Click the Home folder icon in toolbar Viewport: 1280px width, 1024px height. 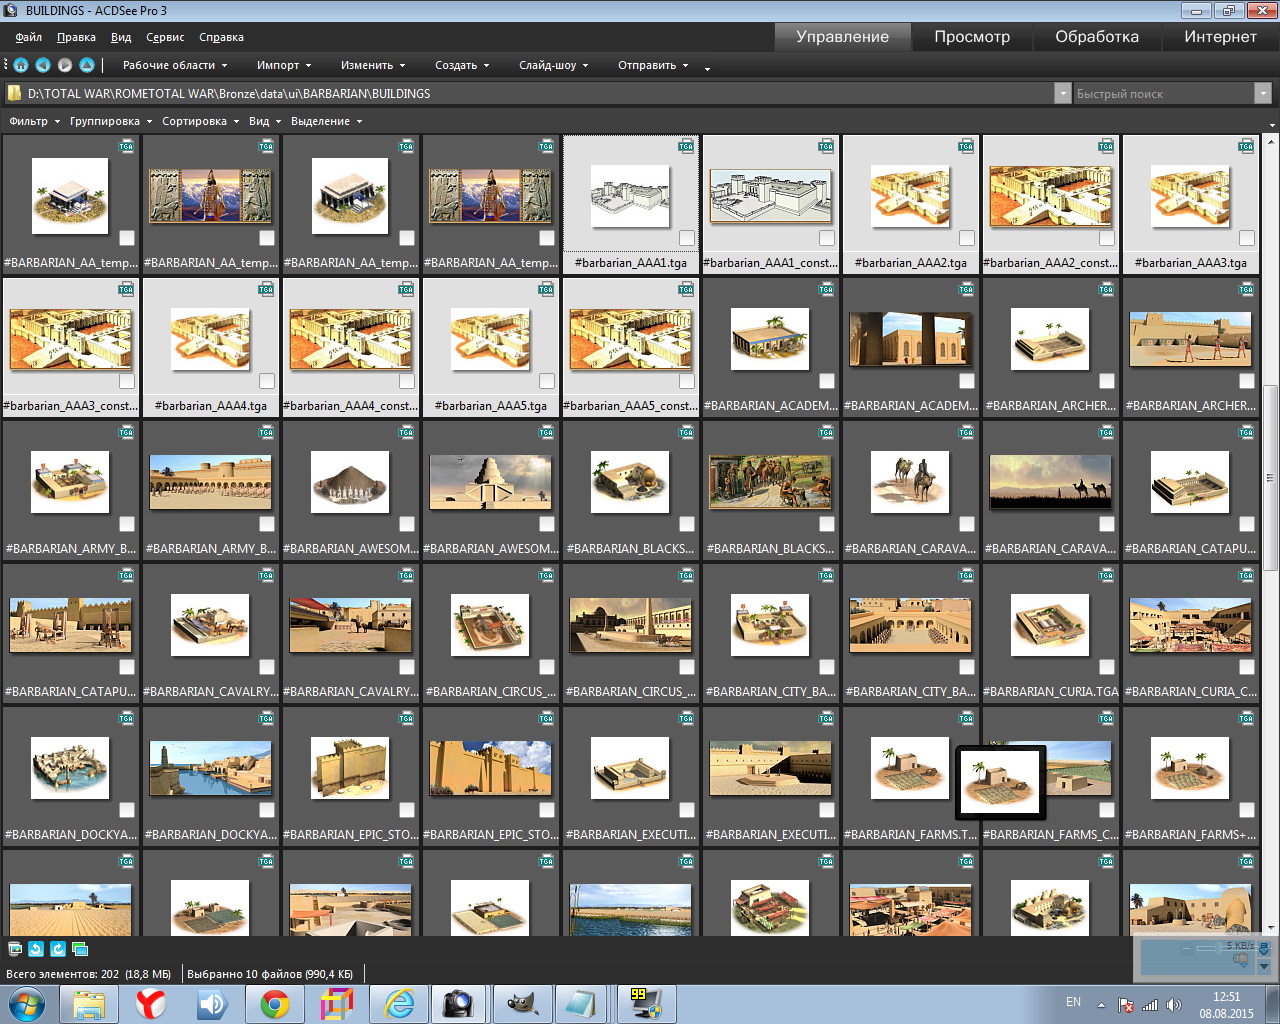coord(20,65)
